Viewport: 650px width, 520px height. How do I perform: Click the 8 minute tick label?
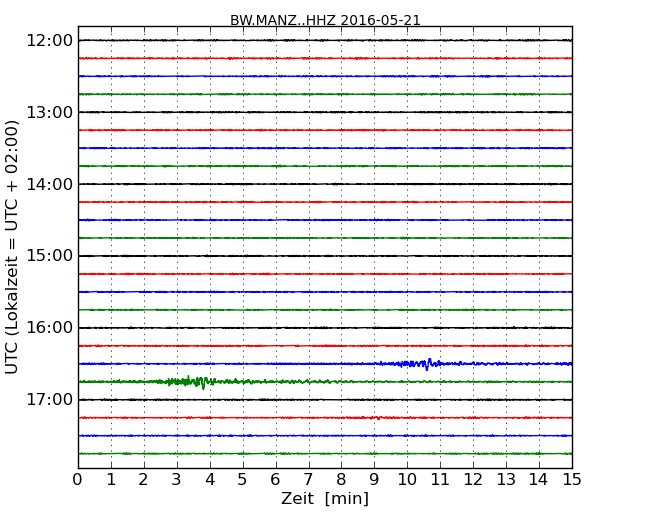(x=342, y=480)
